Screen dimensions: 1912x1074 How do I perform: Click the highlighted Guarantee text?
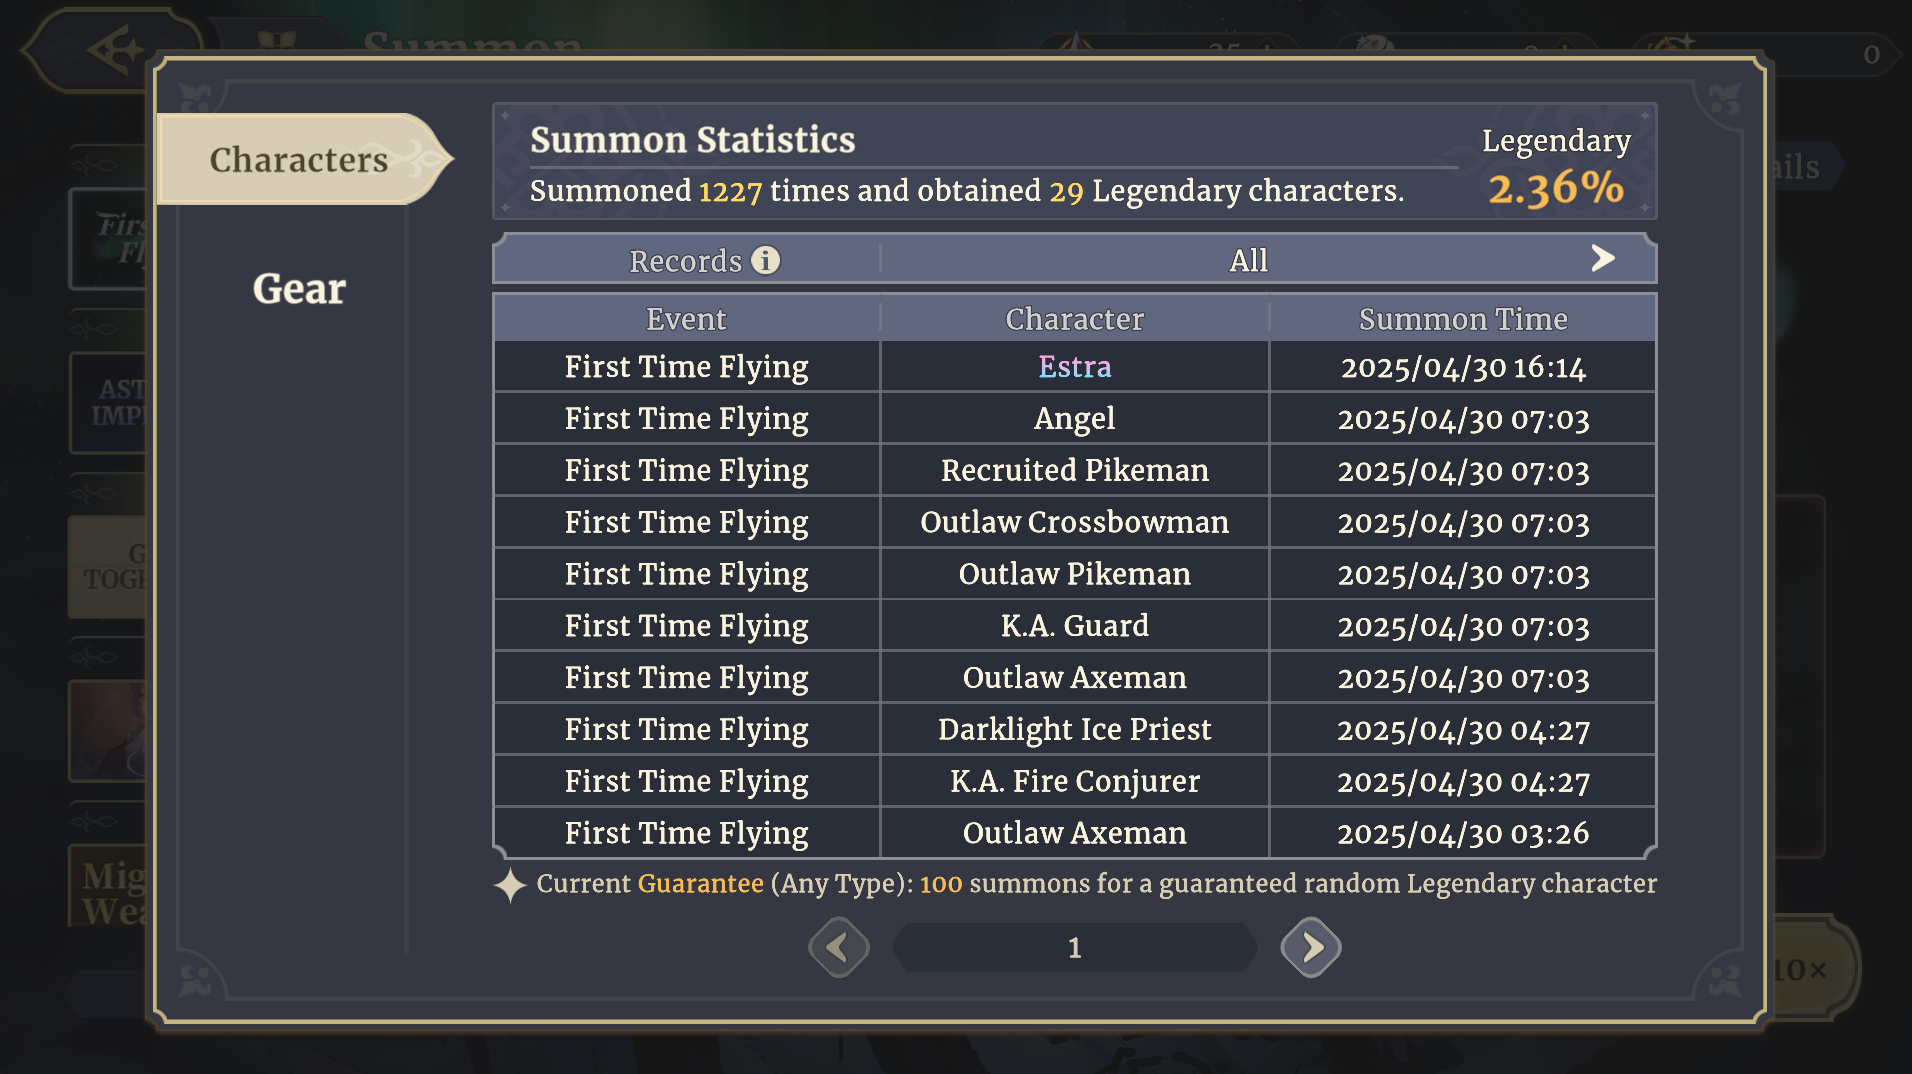[x=700, y=884]
